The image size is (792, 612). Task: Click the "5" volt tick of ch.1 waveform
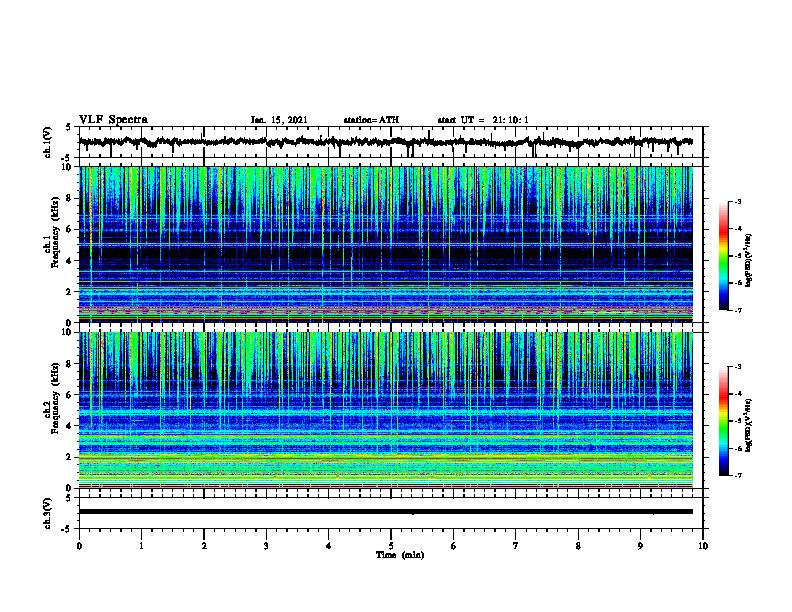(69, 128)
